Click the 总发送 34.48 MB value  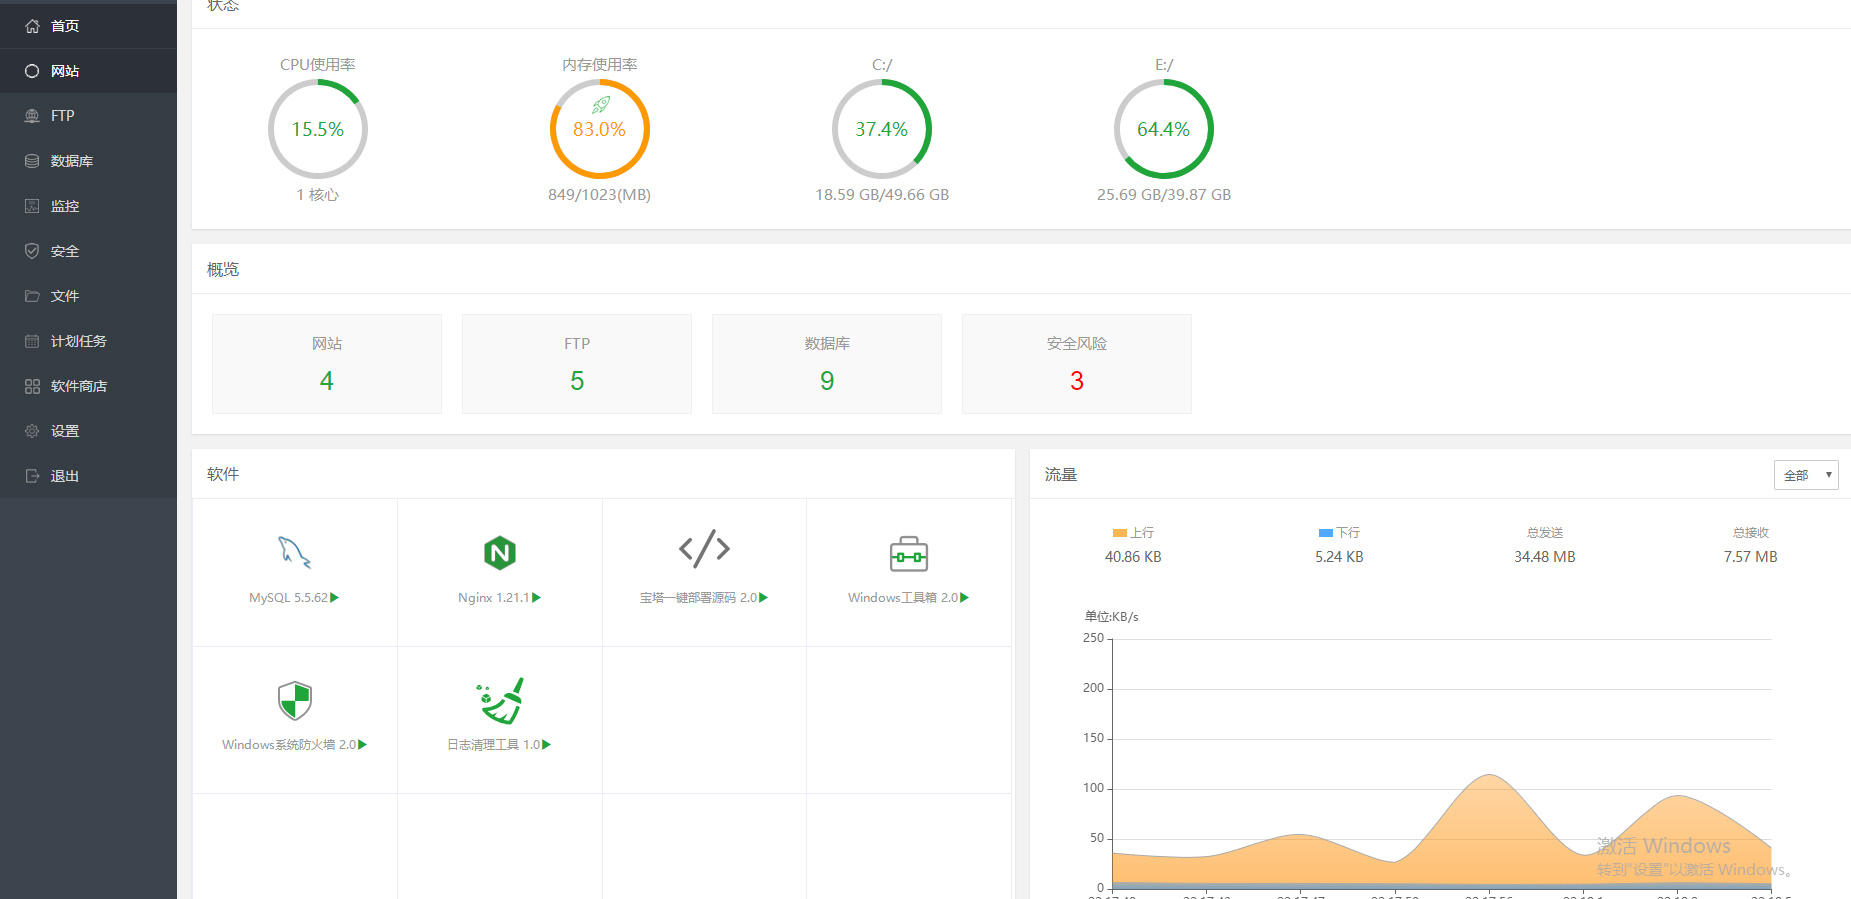pyautogui.click(x=1545, y=557)
